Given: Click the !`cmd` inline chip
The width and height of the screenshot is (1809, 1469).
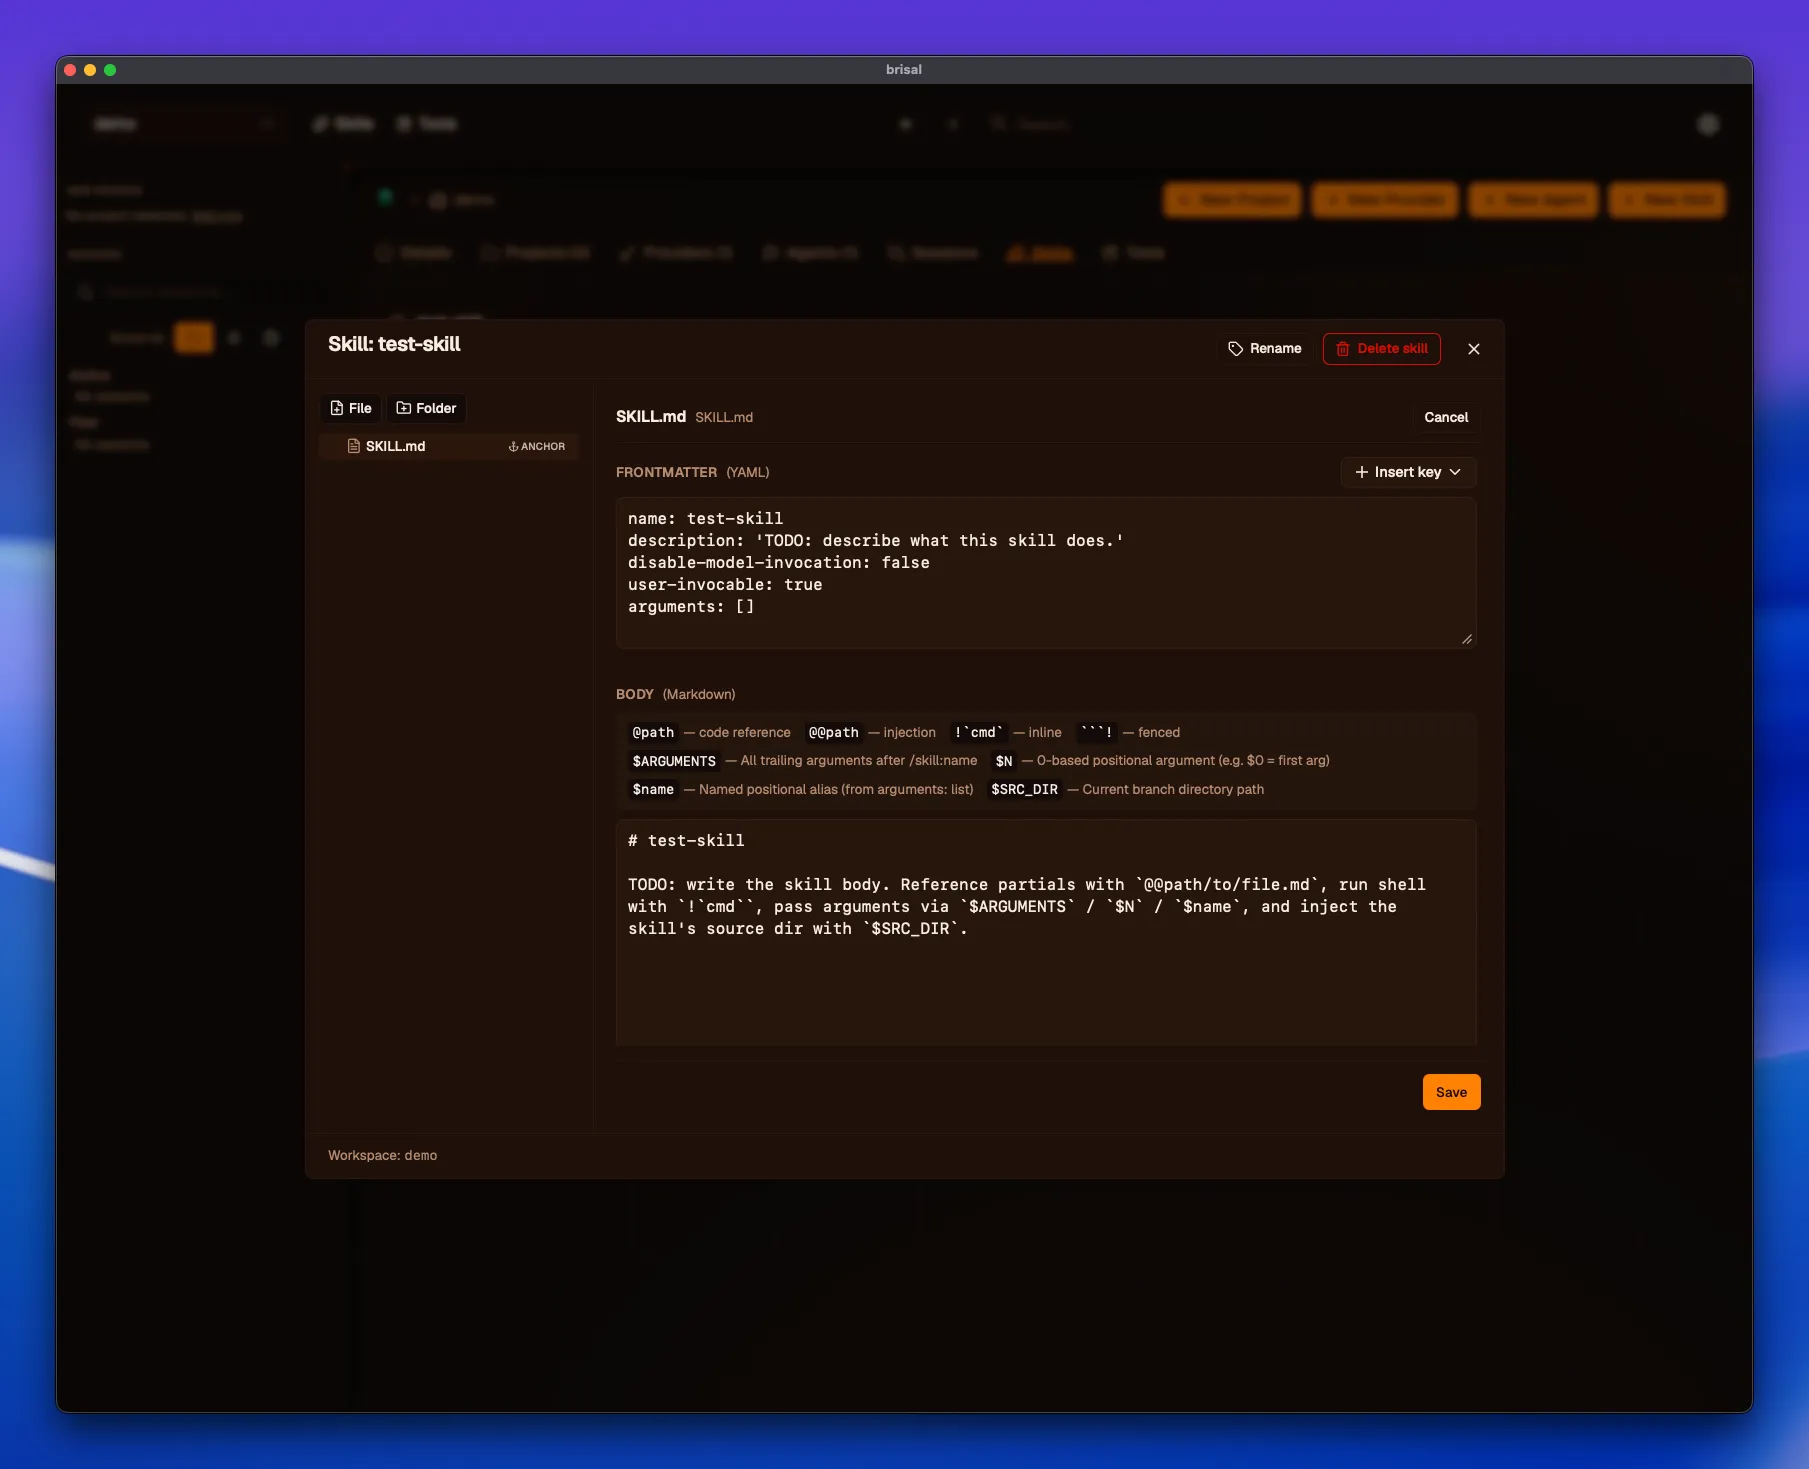Looking at the screenshot, I should coord(978,732).
